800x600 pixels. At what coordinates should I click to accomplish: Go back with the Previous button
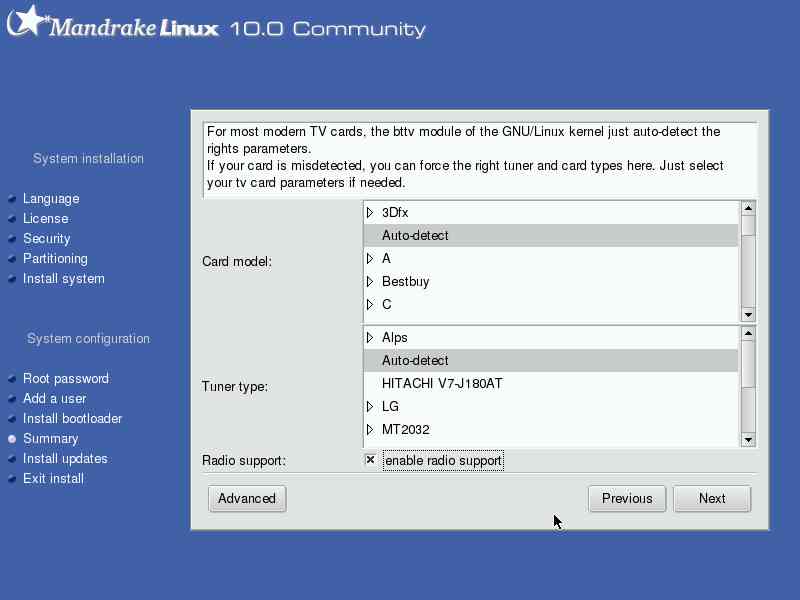tap(627, 498)
